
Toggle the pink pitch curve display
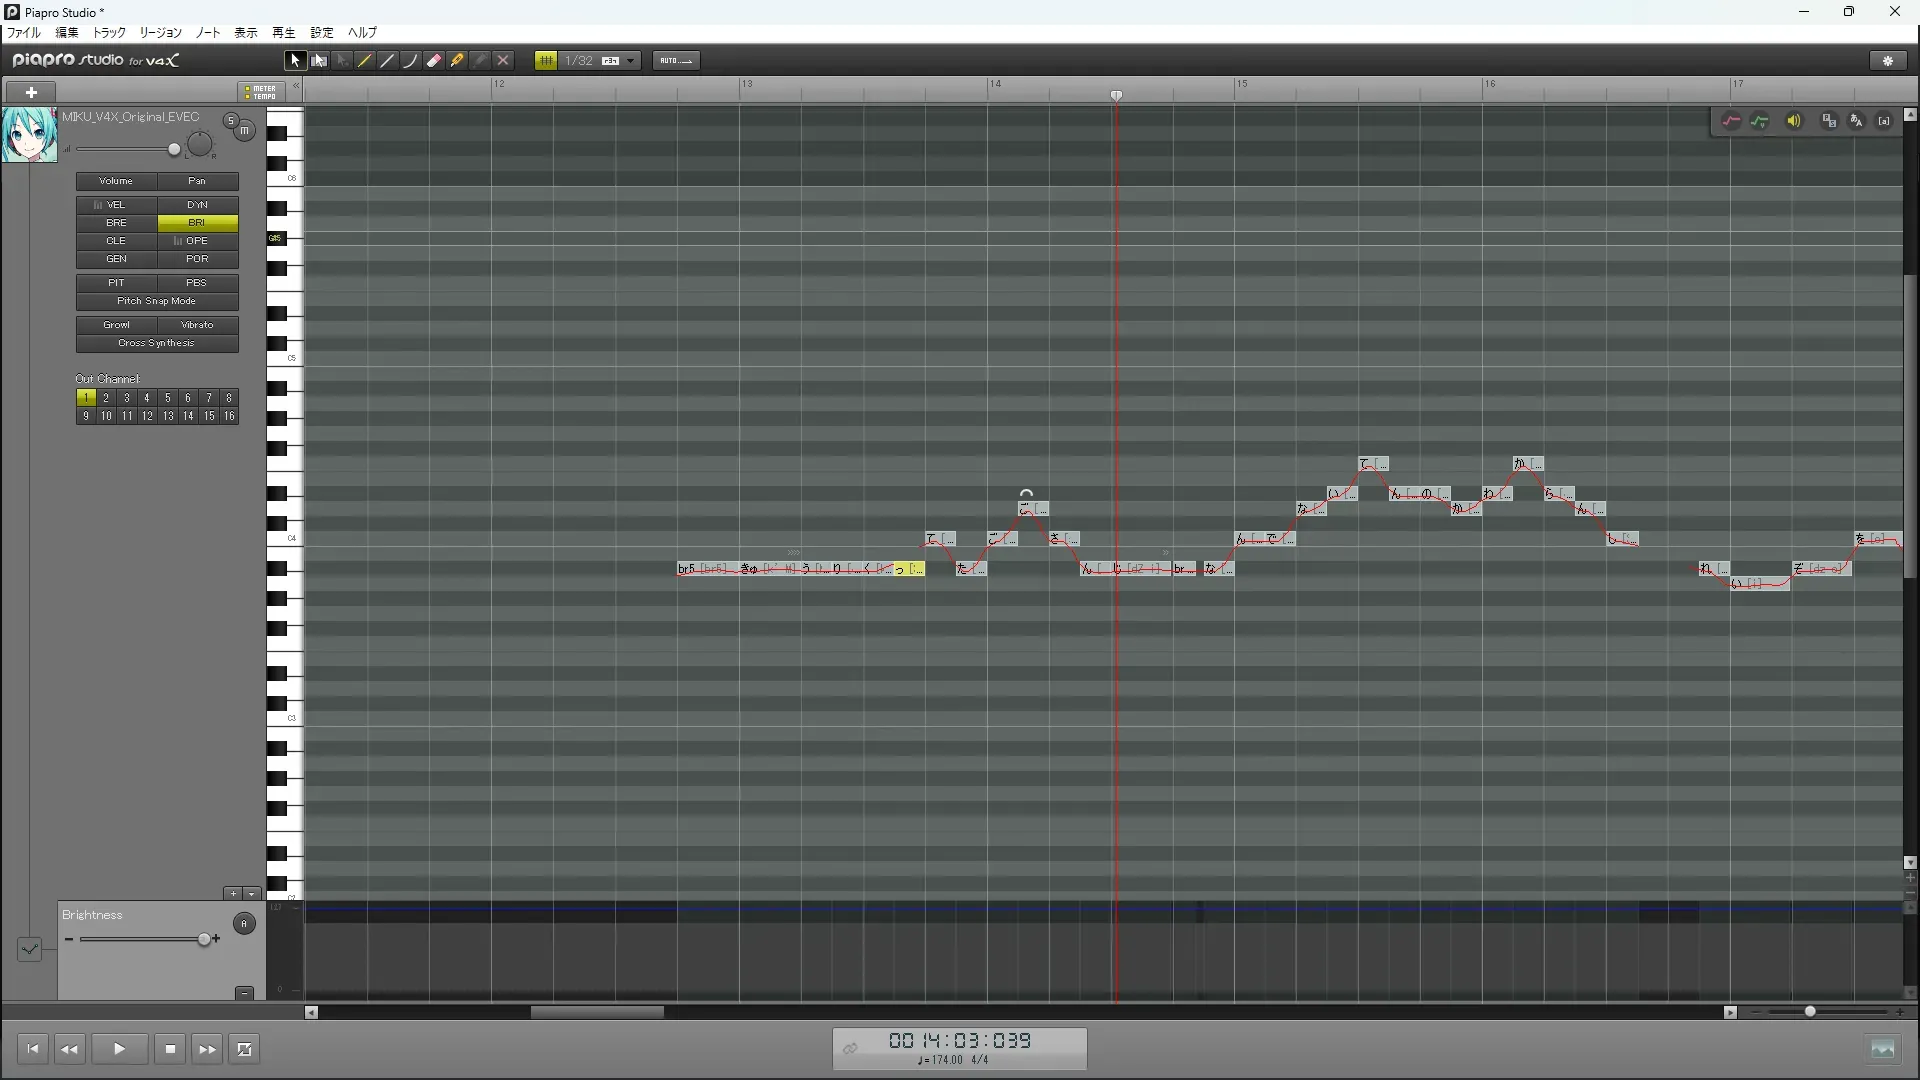pos(1731,121)
